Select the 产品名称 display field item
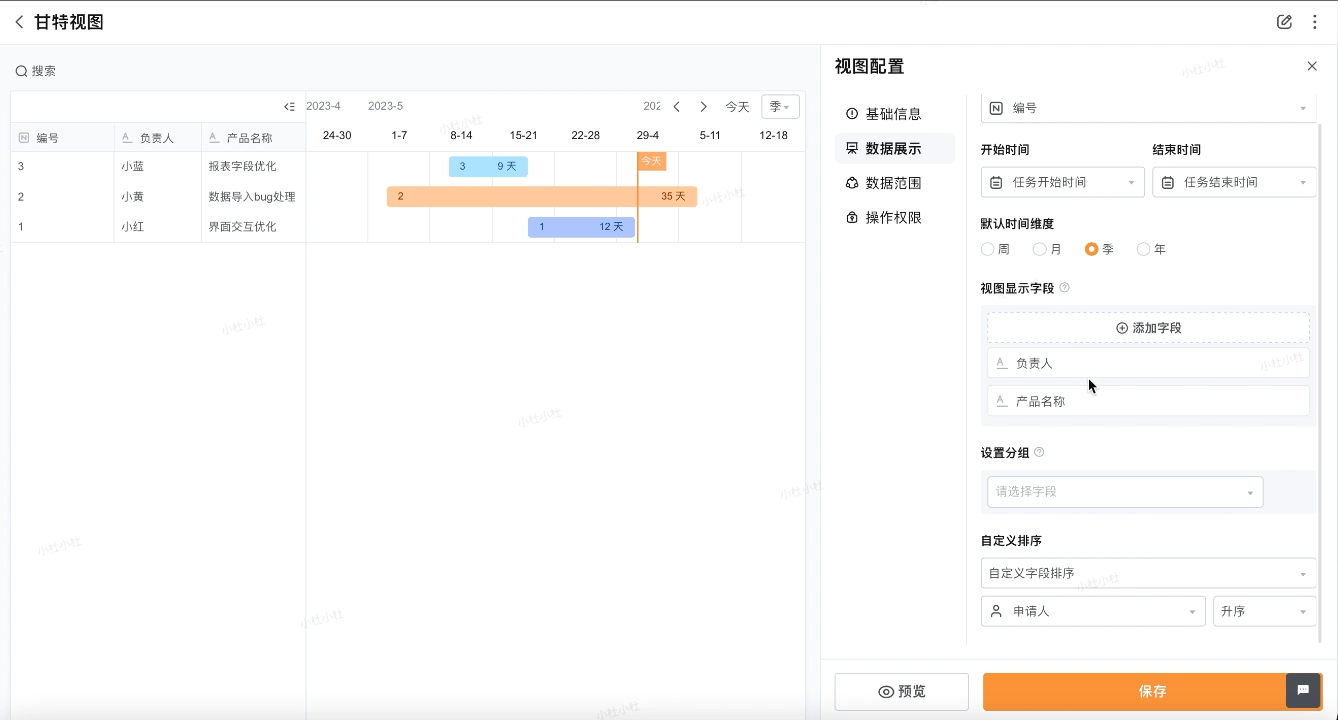Screen dimensions: 1338x720 1148,401
